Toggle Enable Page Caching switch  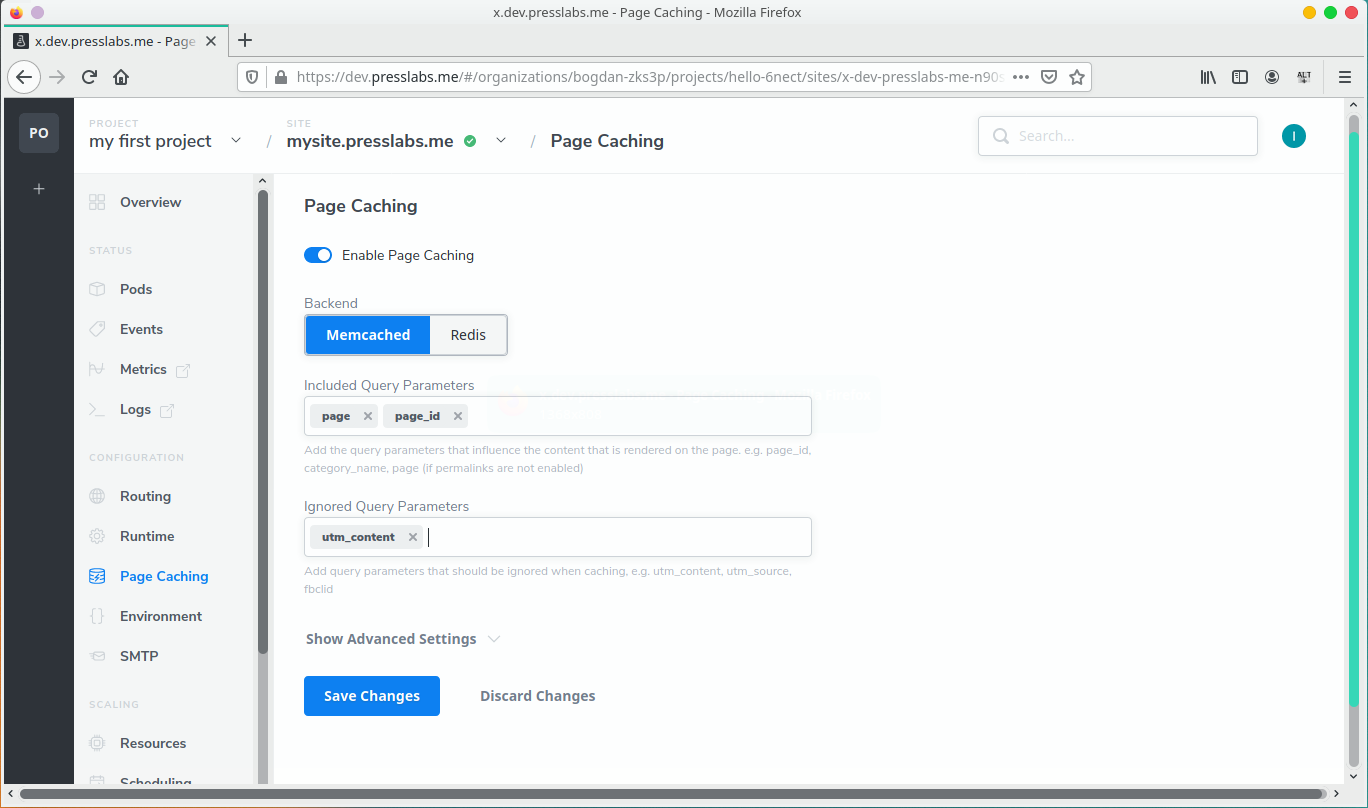point(318,255)
